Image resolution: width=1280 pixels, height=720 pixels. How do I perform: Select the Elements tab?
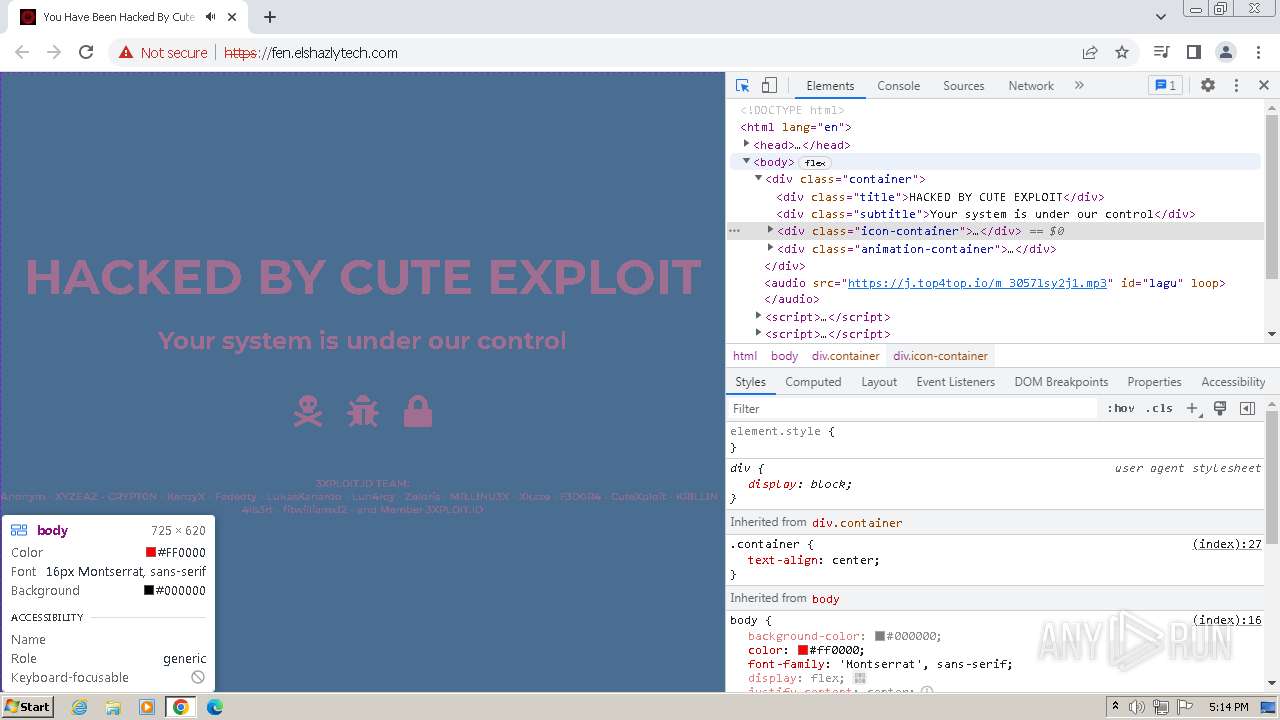click(830, 86)
